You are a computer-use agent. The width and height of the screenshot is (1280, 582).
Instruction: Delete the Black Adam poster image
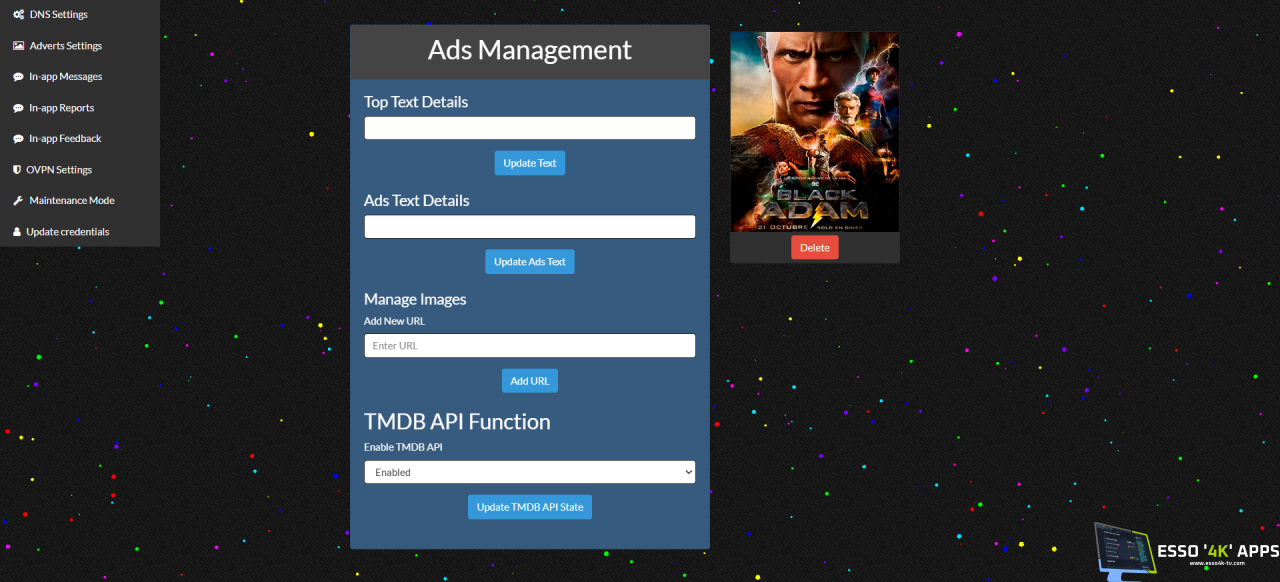point(814,248)
